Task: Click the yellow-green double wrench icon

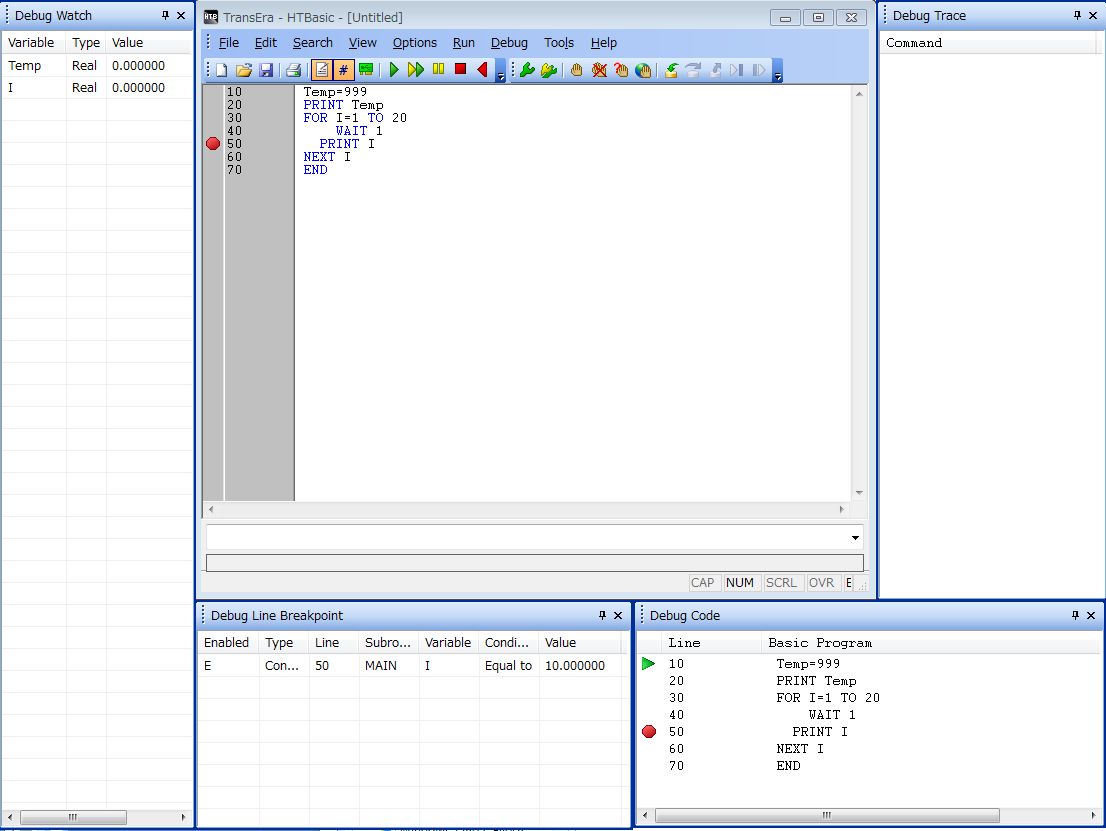Action: 549,70
